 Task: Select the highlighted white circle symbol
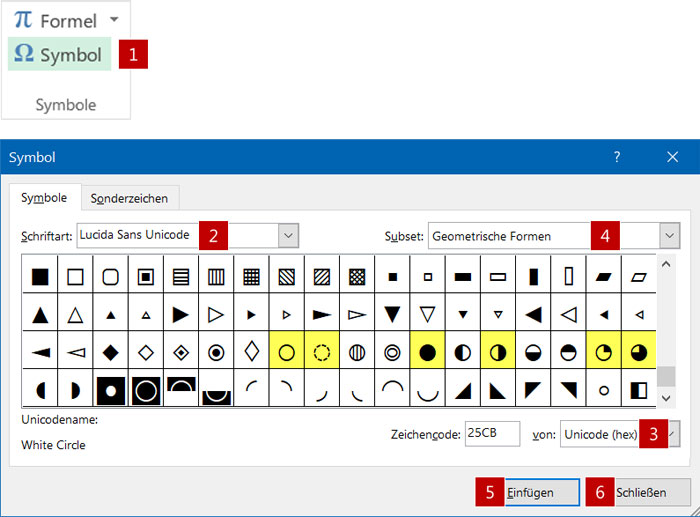pos(287,353)
